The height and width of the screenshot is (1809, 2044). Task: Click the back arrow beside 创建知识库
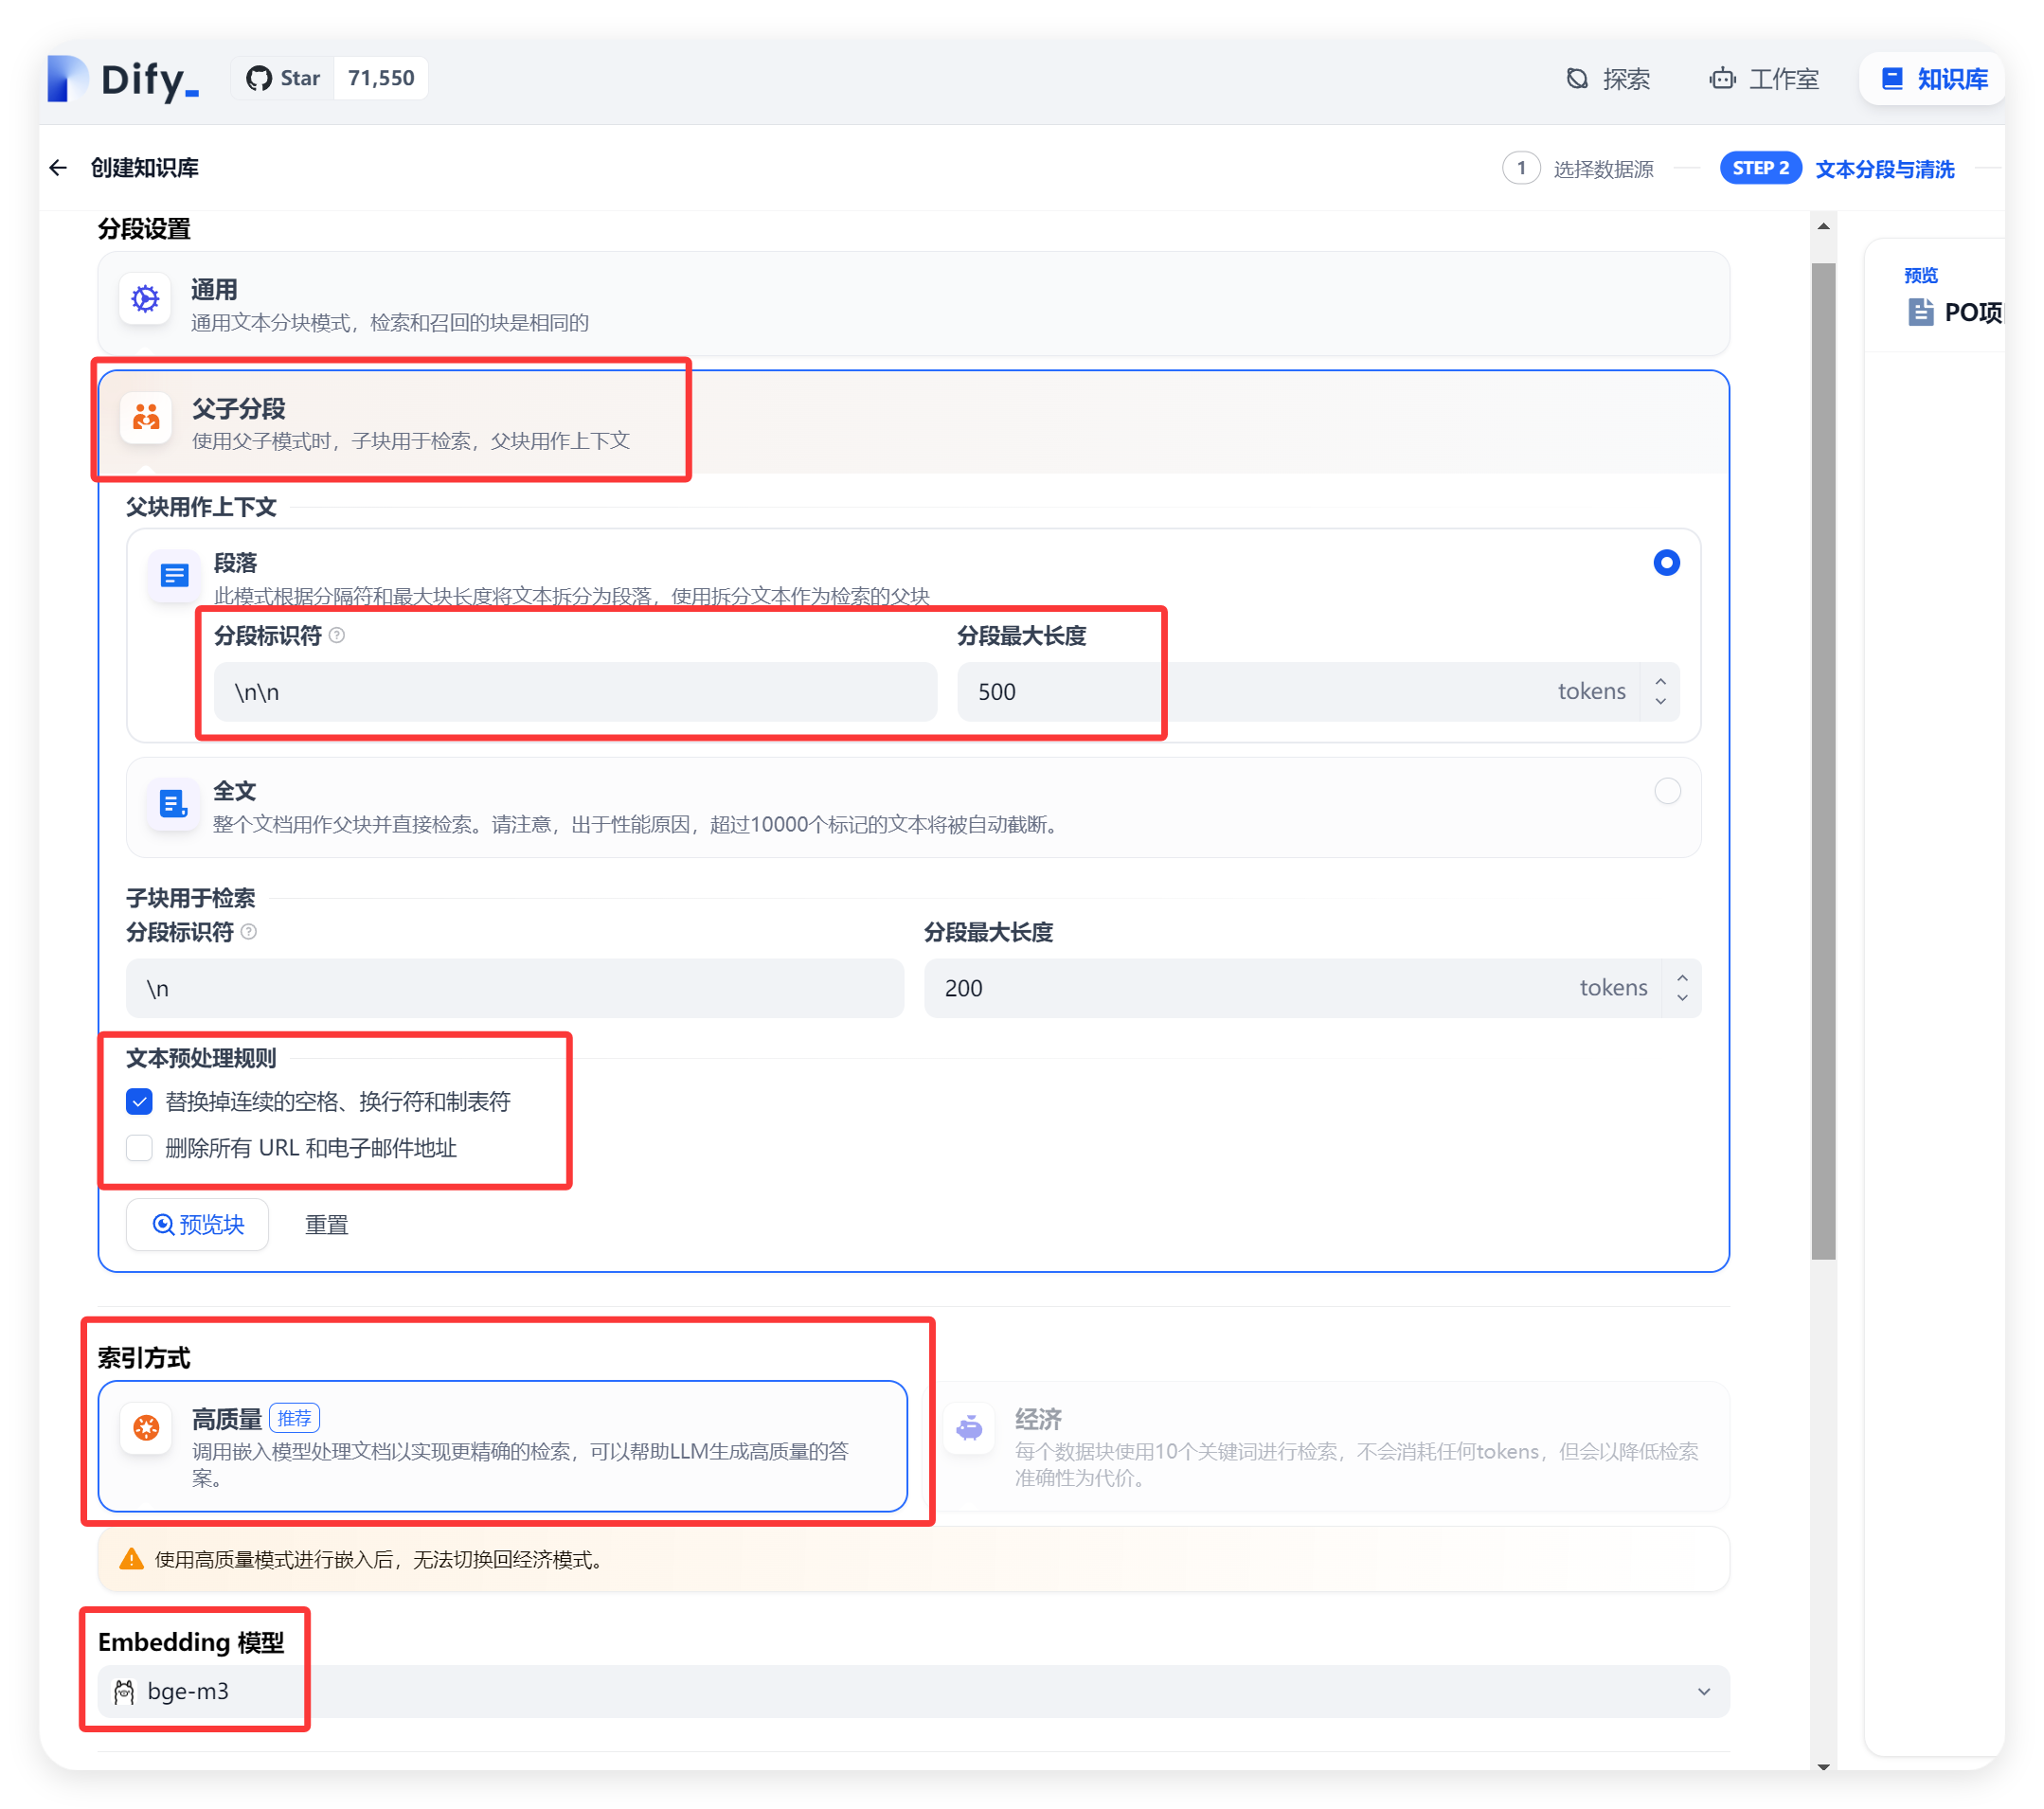(x=58, y=168)
